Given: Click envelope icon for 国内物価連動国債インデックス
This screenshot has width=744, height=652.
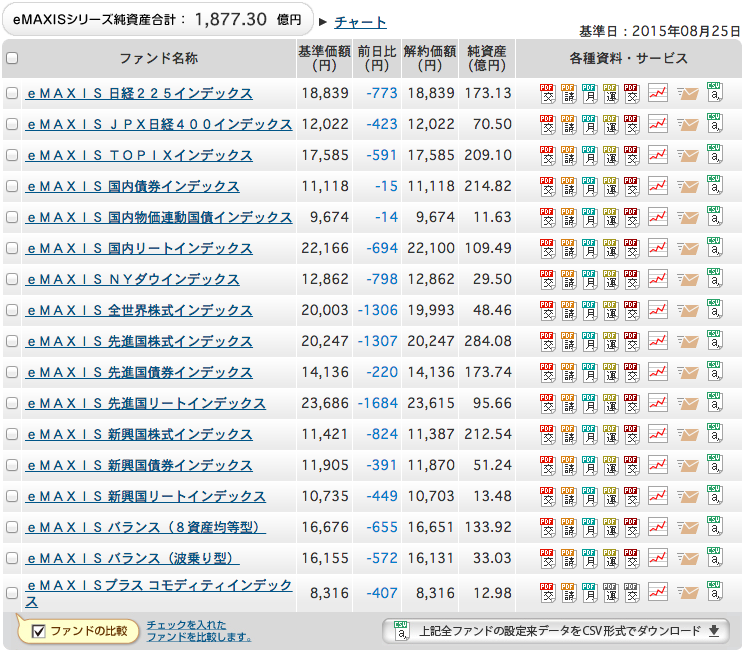Looking at the screenshot, I should coord(687,218).
